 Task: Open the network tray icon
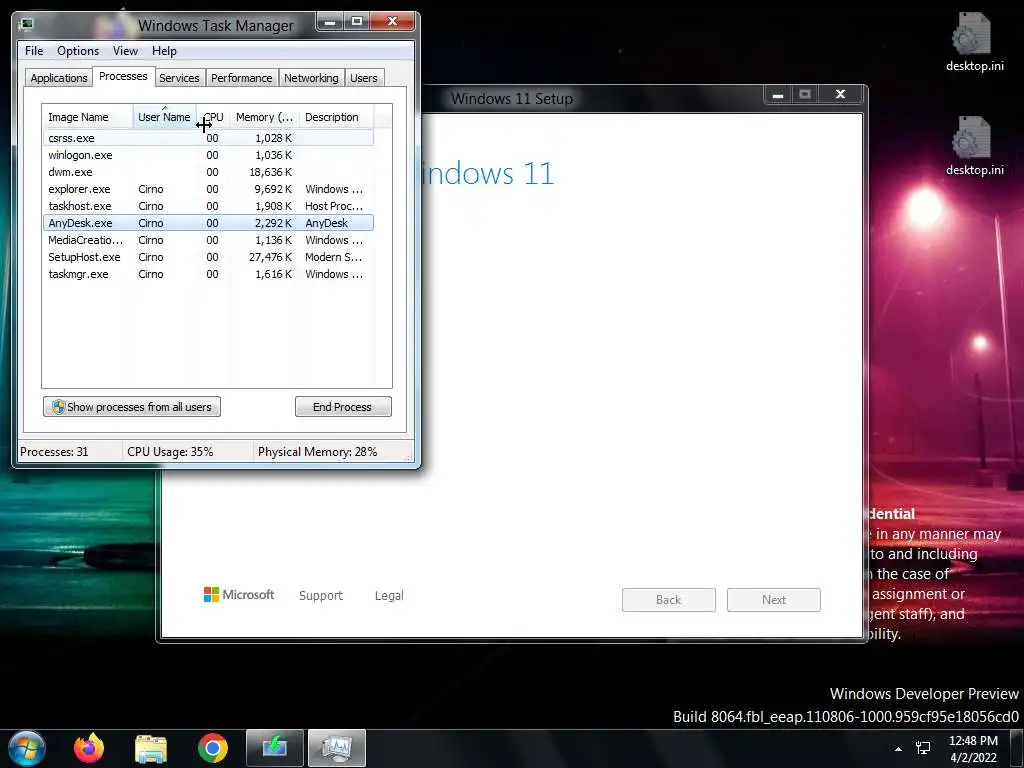(x=923, y=748)
